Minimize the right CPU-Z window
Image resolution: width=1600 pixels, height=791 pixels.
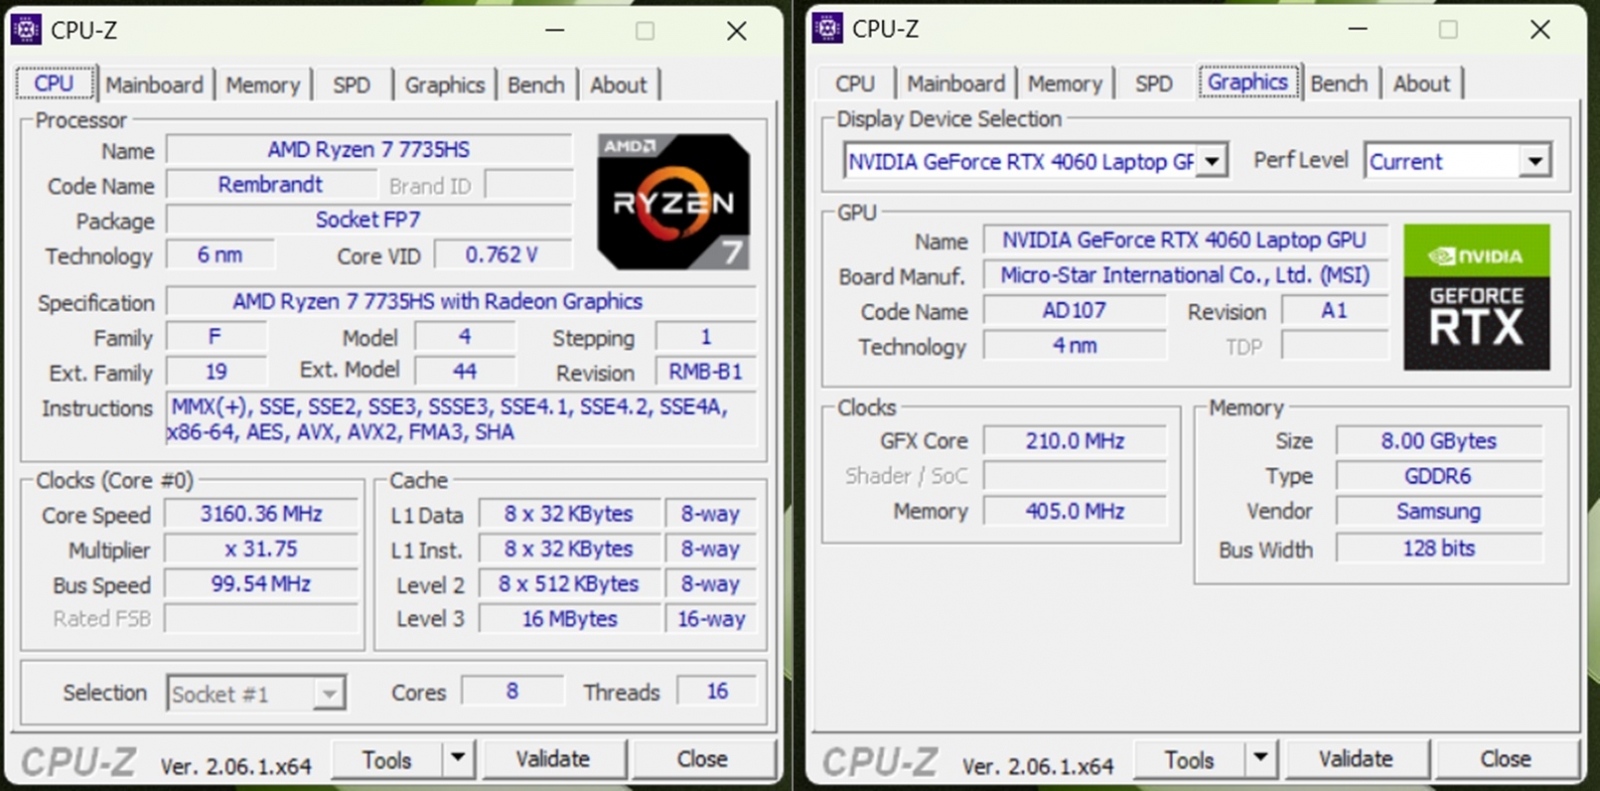(1357, 30)
